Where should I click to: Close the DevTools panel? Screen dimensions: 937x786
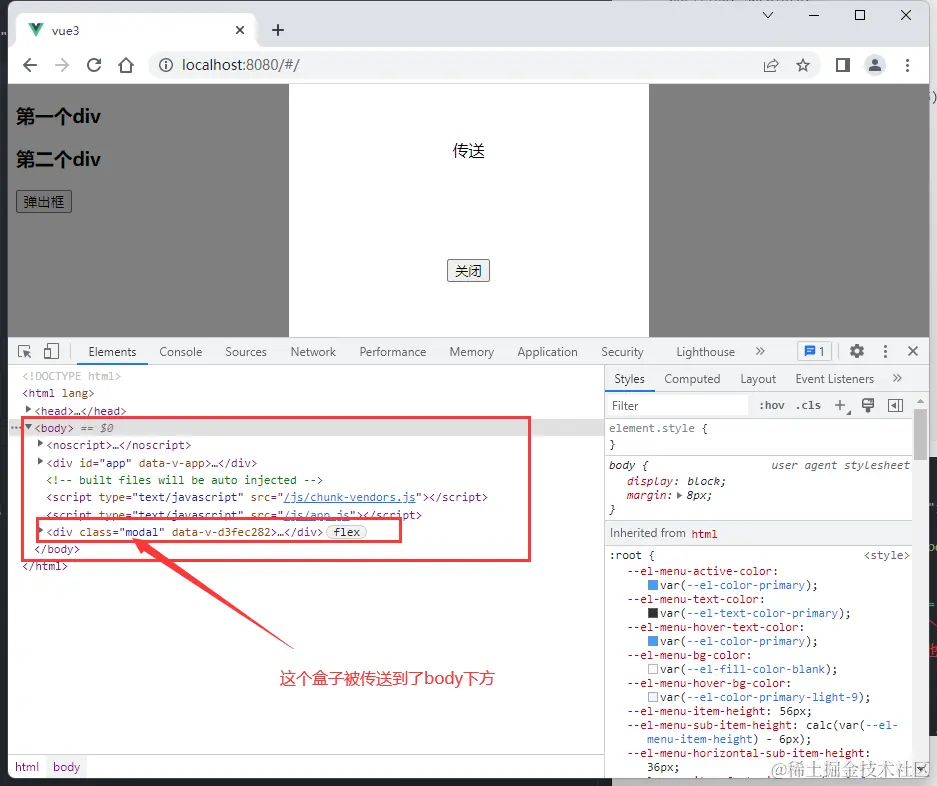(912, 351)
